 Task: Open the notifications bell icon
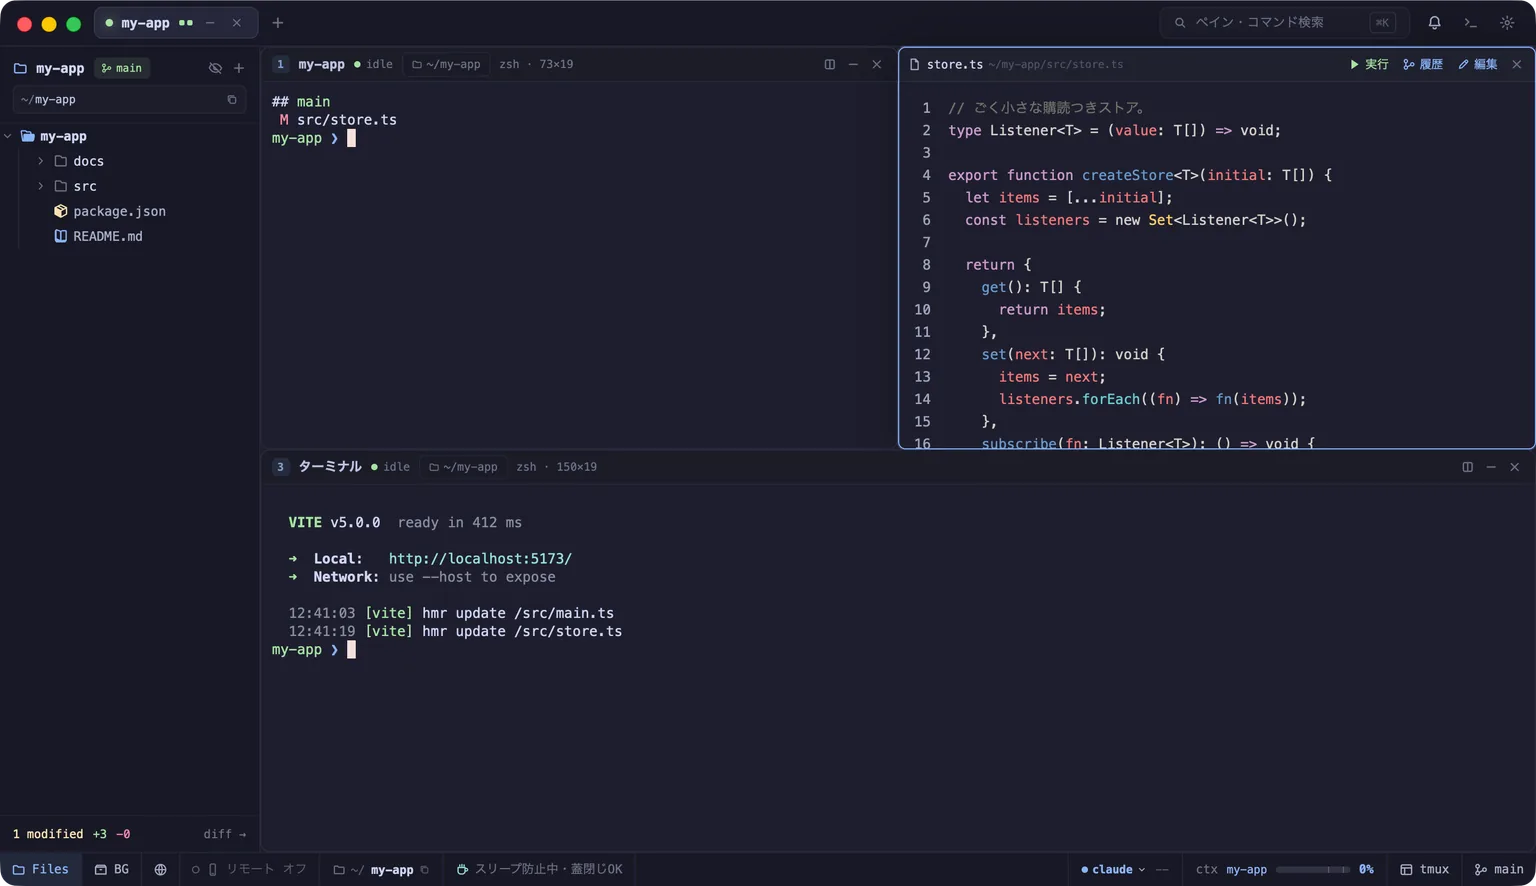1434,22
